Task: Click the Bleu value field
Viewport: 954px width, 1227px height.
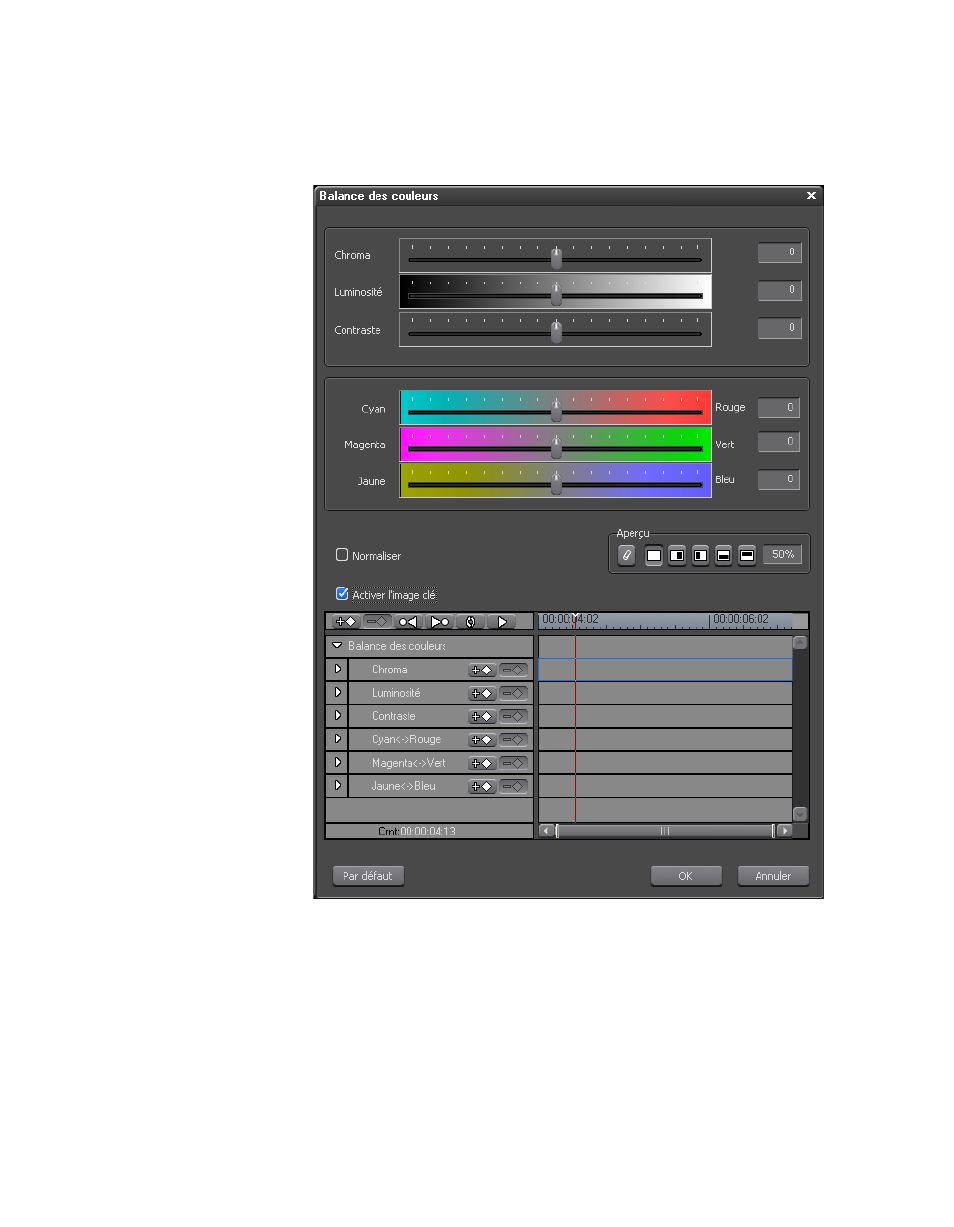Action: coord(778,480)
